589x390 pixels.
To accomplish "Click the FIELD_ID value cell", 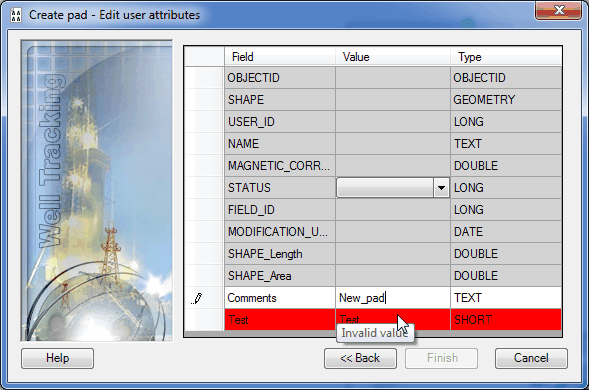I will coord(393,210).
